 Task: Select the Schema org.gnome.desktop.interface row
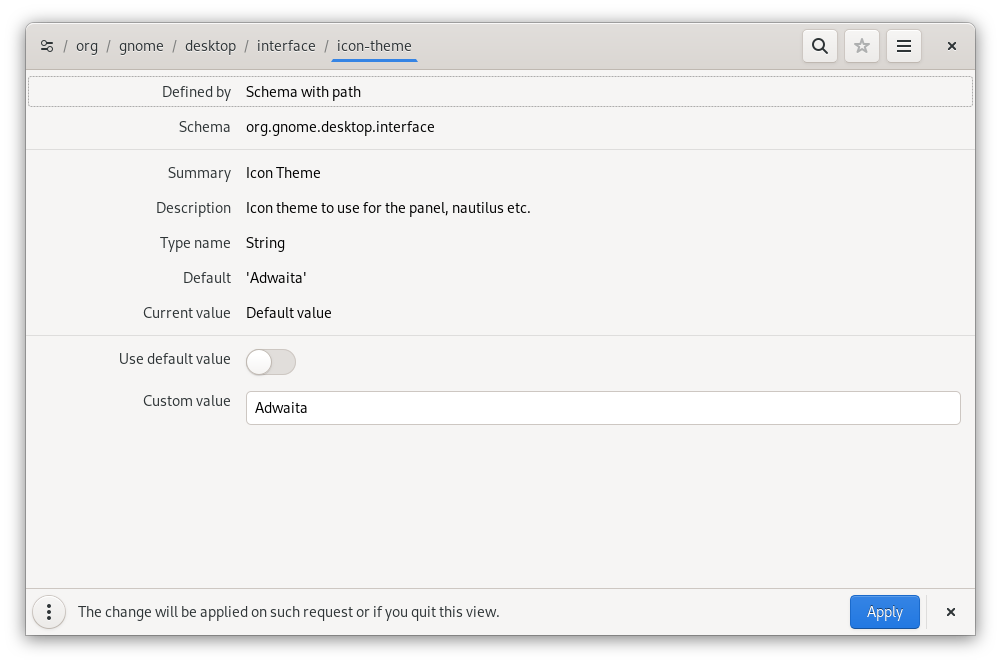[500, 127]
